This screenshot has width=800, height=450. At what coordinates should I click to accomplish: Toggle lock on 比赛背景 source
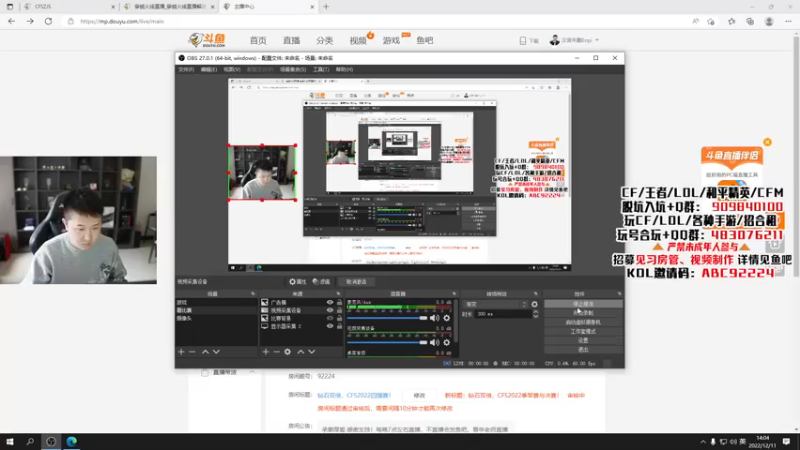click(339, 318)
